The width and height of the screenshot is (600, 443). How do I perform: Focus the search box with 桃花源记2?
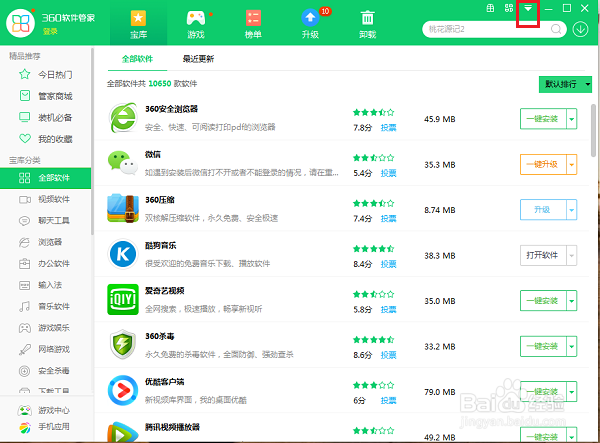(x=488, y=29)
